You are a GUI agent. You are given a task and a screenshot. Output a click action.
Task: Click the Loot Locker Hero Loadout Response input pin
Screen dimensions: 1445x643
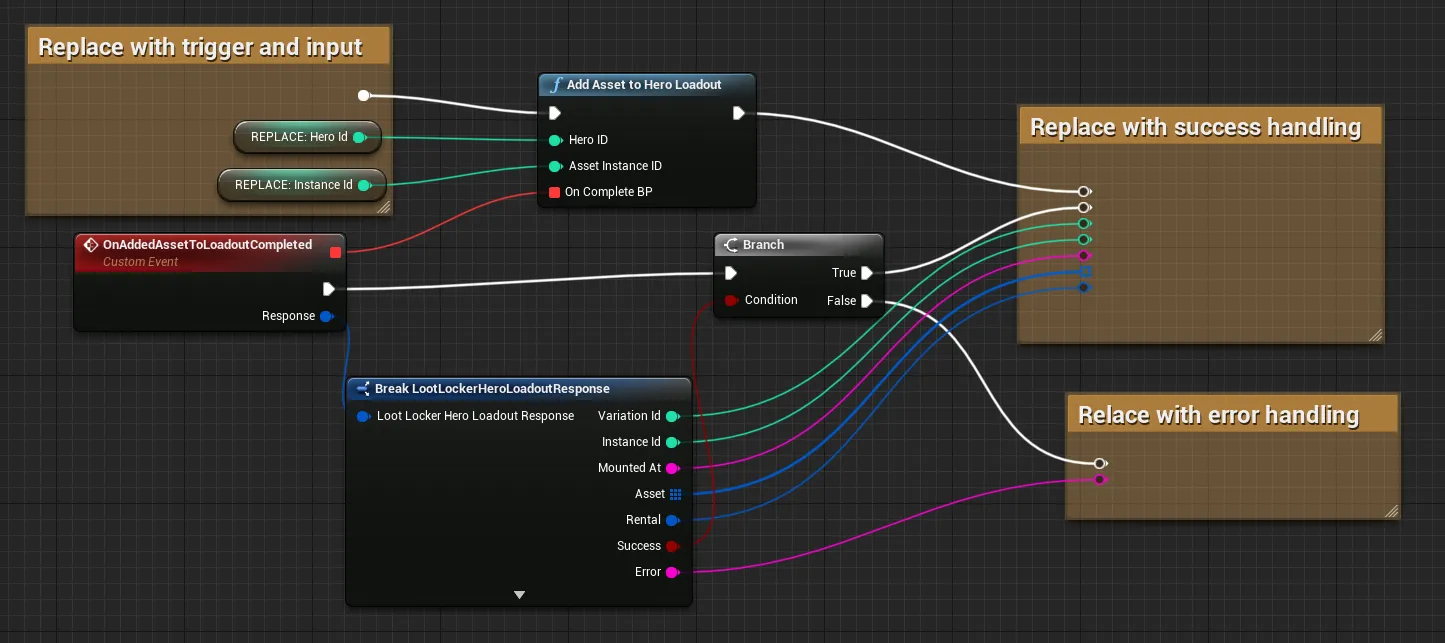(364, 416)
